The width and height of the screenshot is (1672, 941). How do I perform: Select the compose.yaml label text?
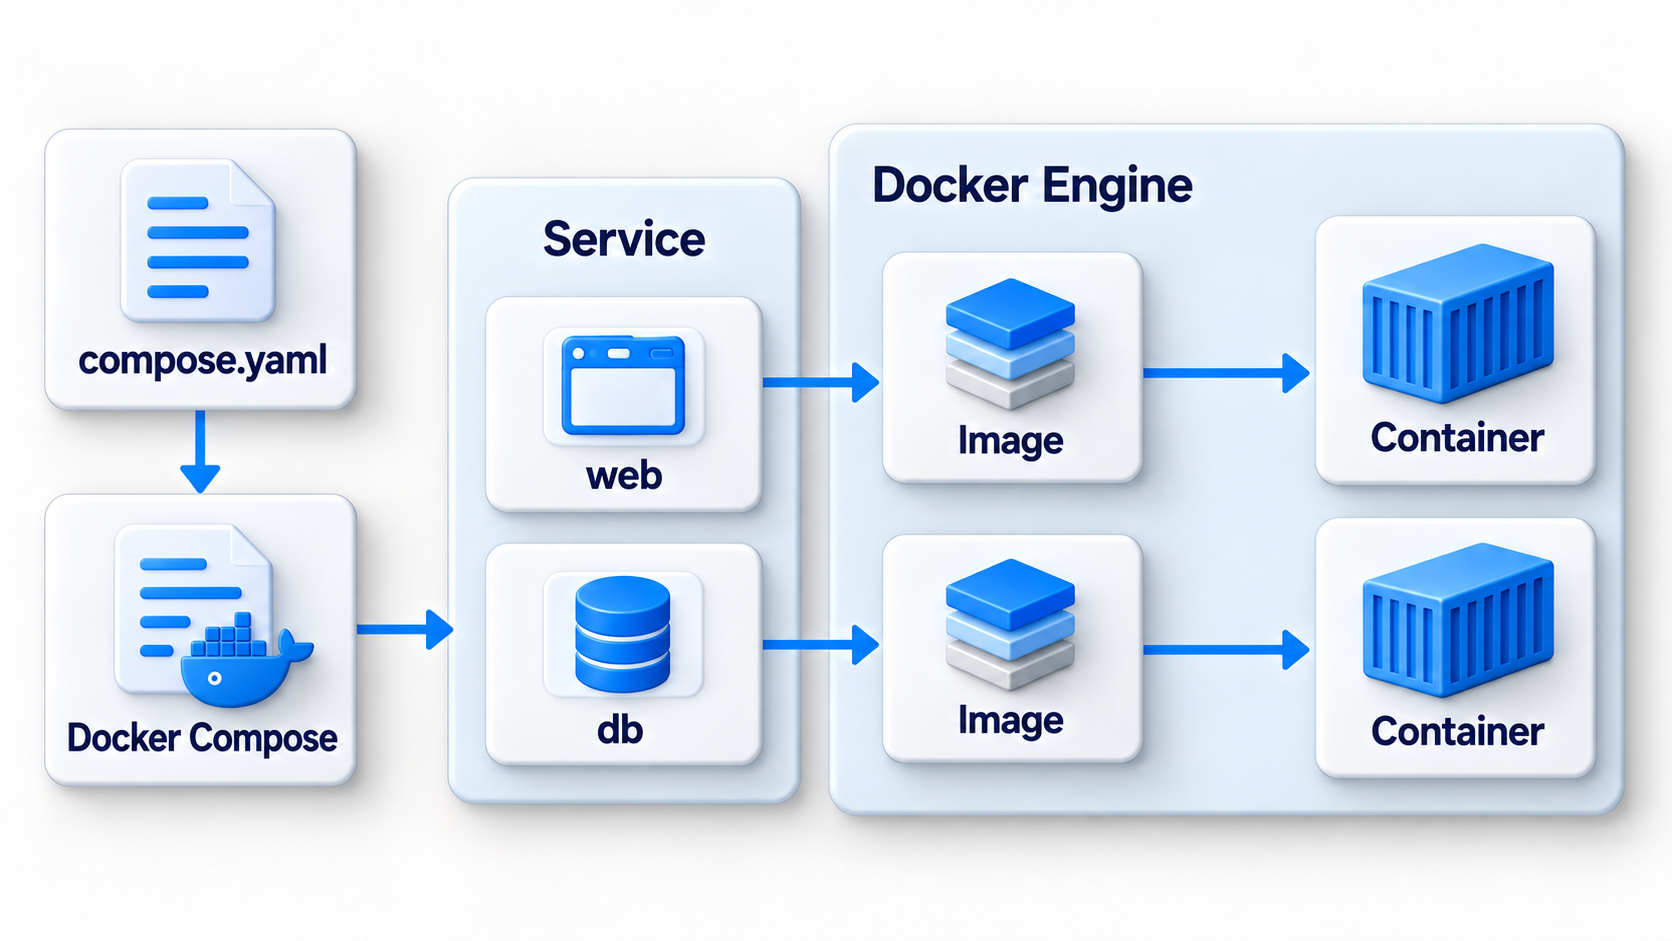coord(203,361)
